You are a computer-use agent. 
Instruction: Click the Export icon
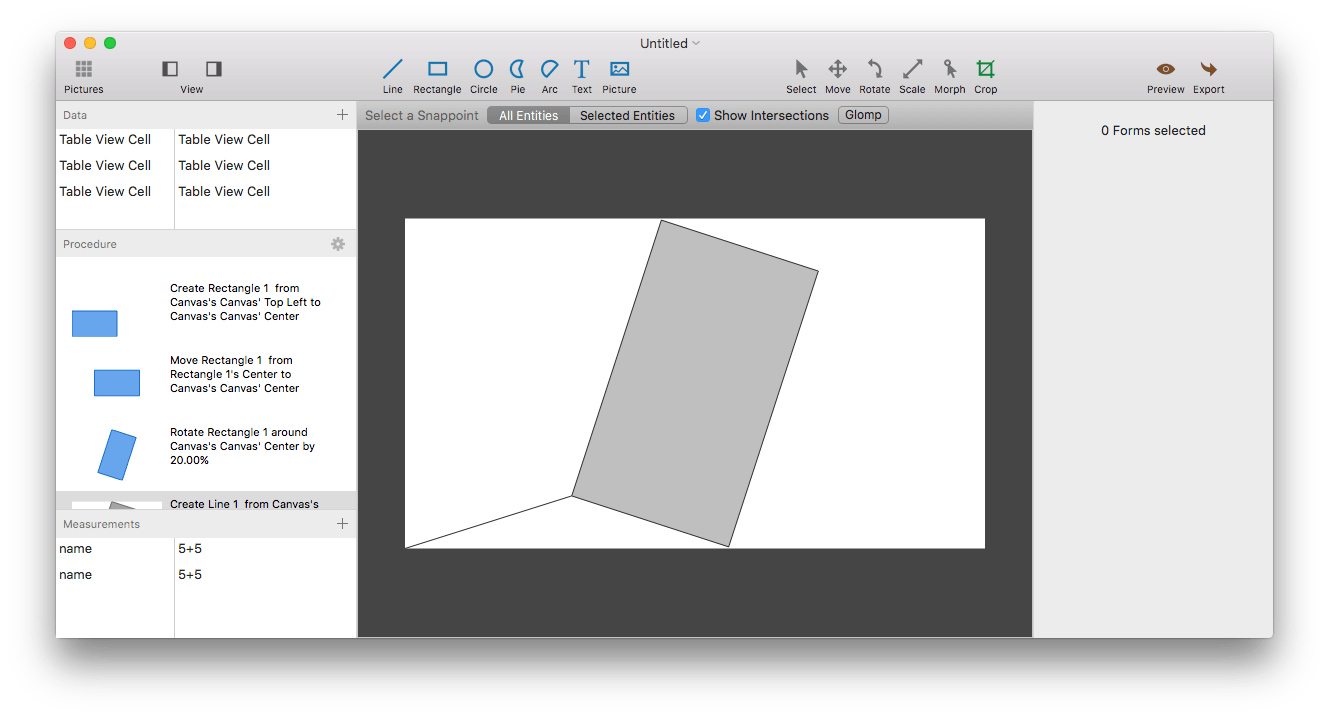(x=1208, y=74)
